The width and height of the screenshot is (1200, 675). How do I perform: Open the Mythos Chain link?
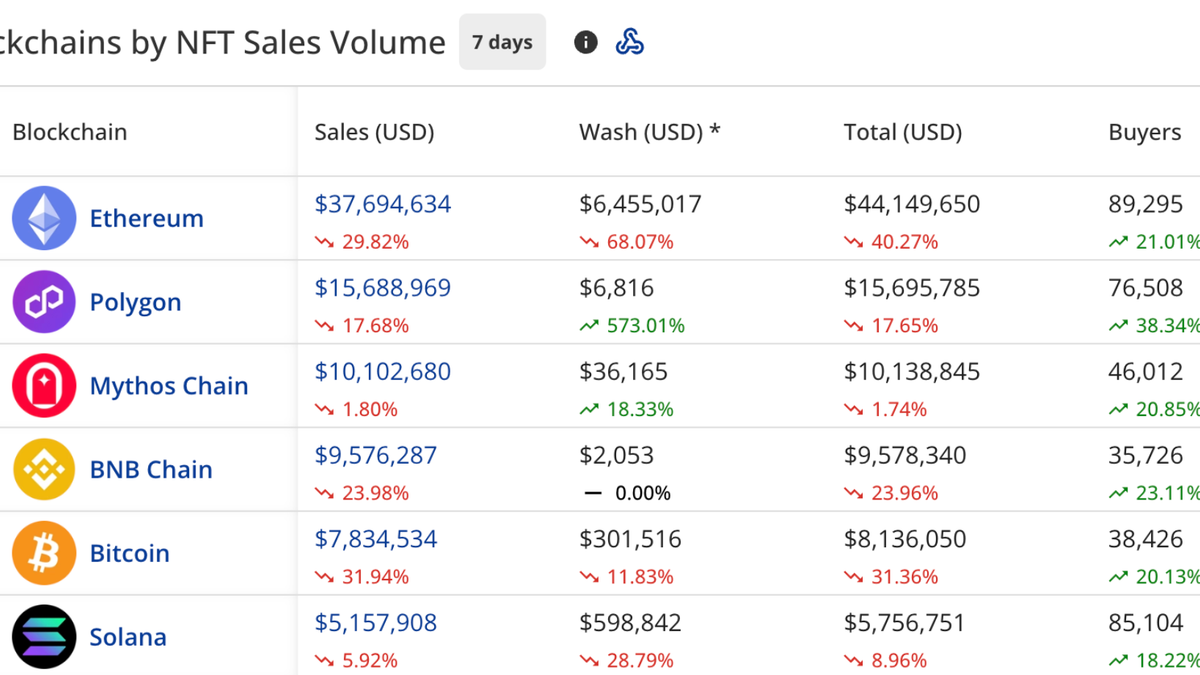[x=169, y=386]
